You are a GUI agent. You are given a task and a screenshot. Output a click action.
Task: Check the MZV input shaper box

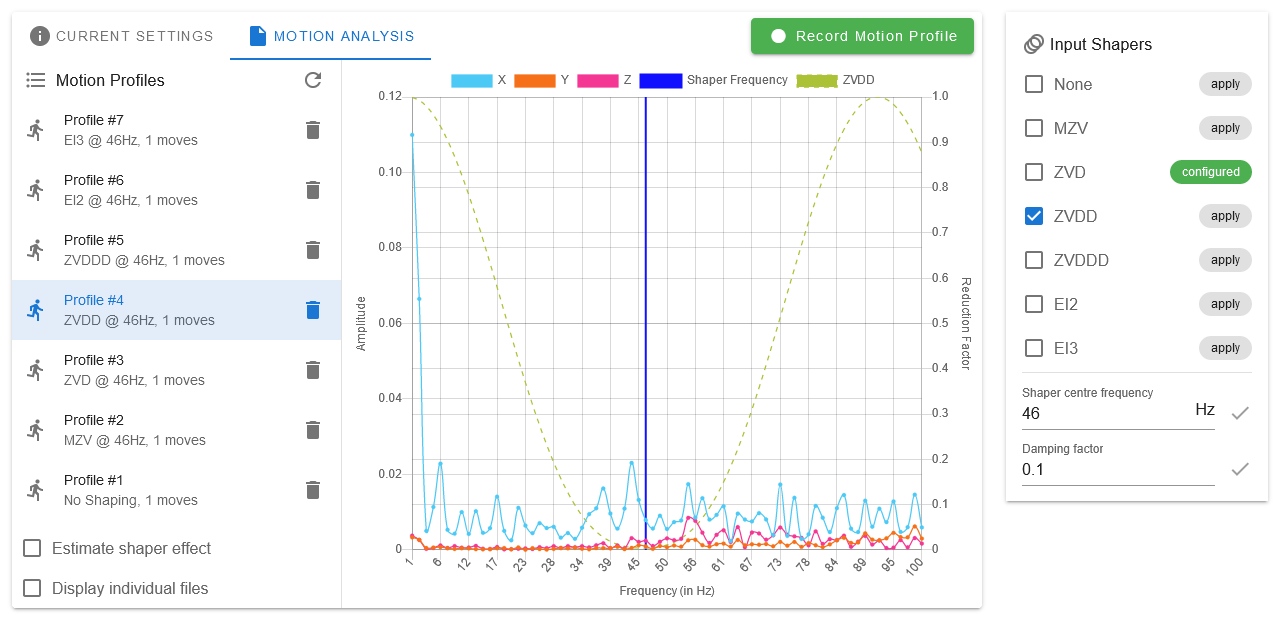(1034, 128)
